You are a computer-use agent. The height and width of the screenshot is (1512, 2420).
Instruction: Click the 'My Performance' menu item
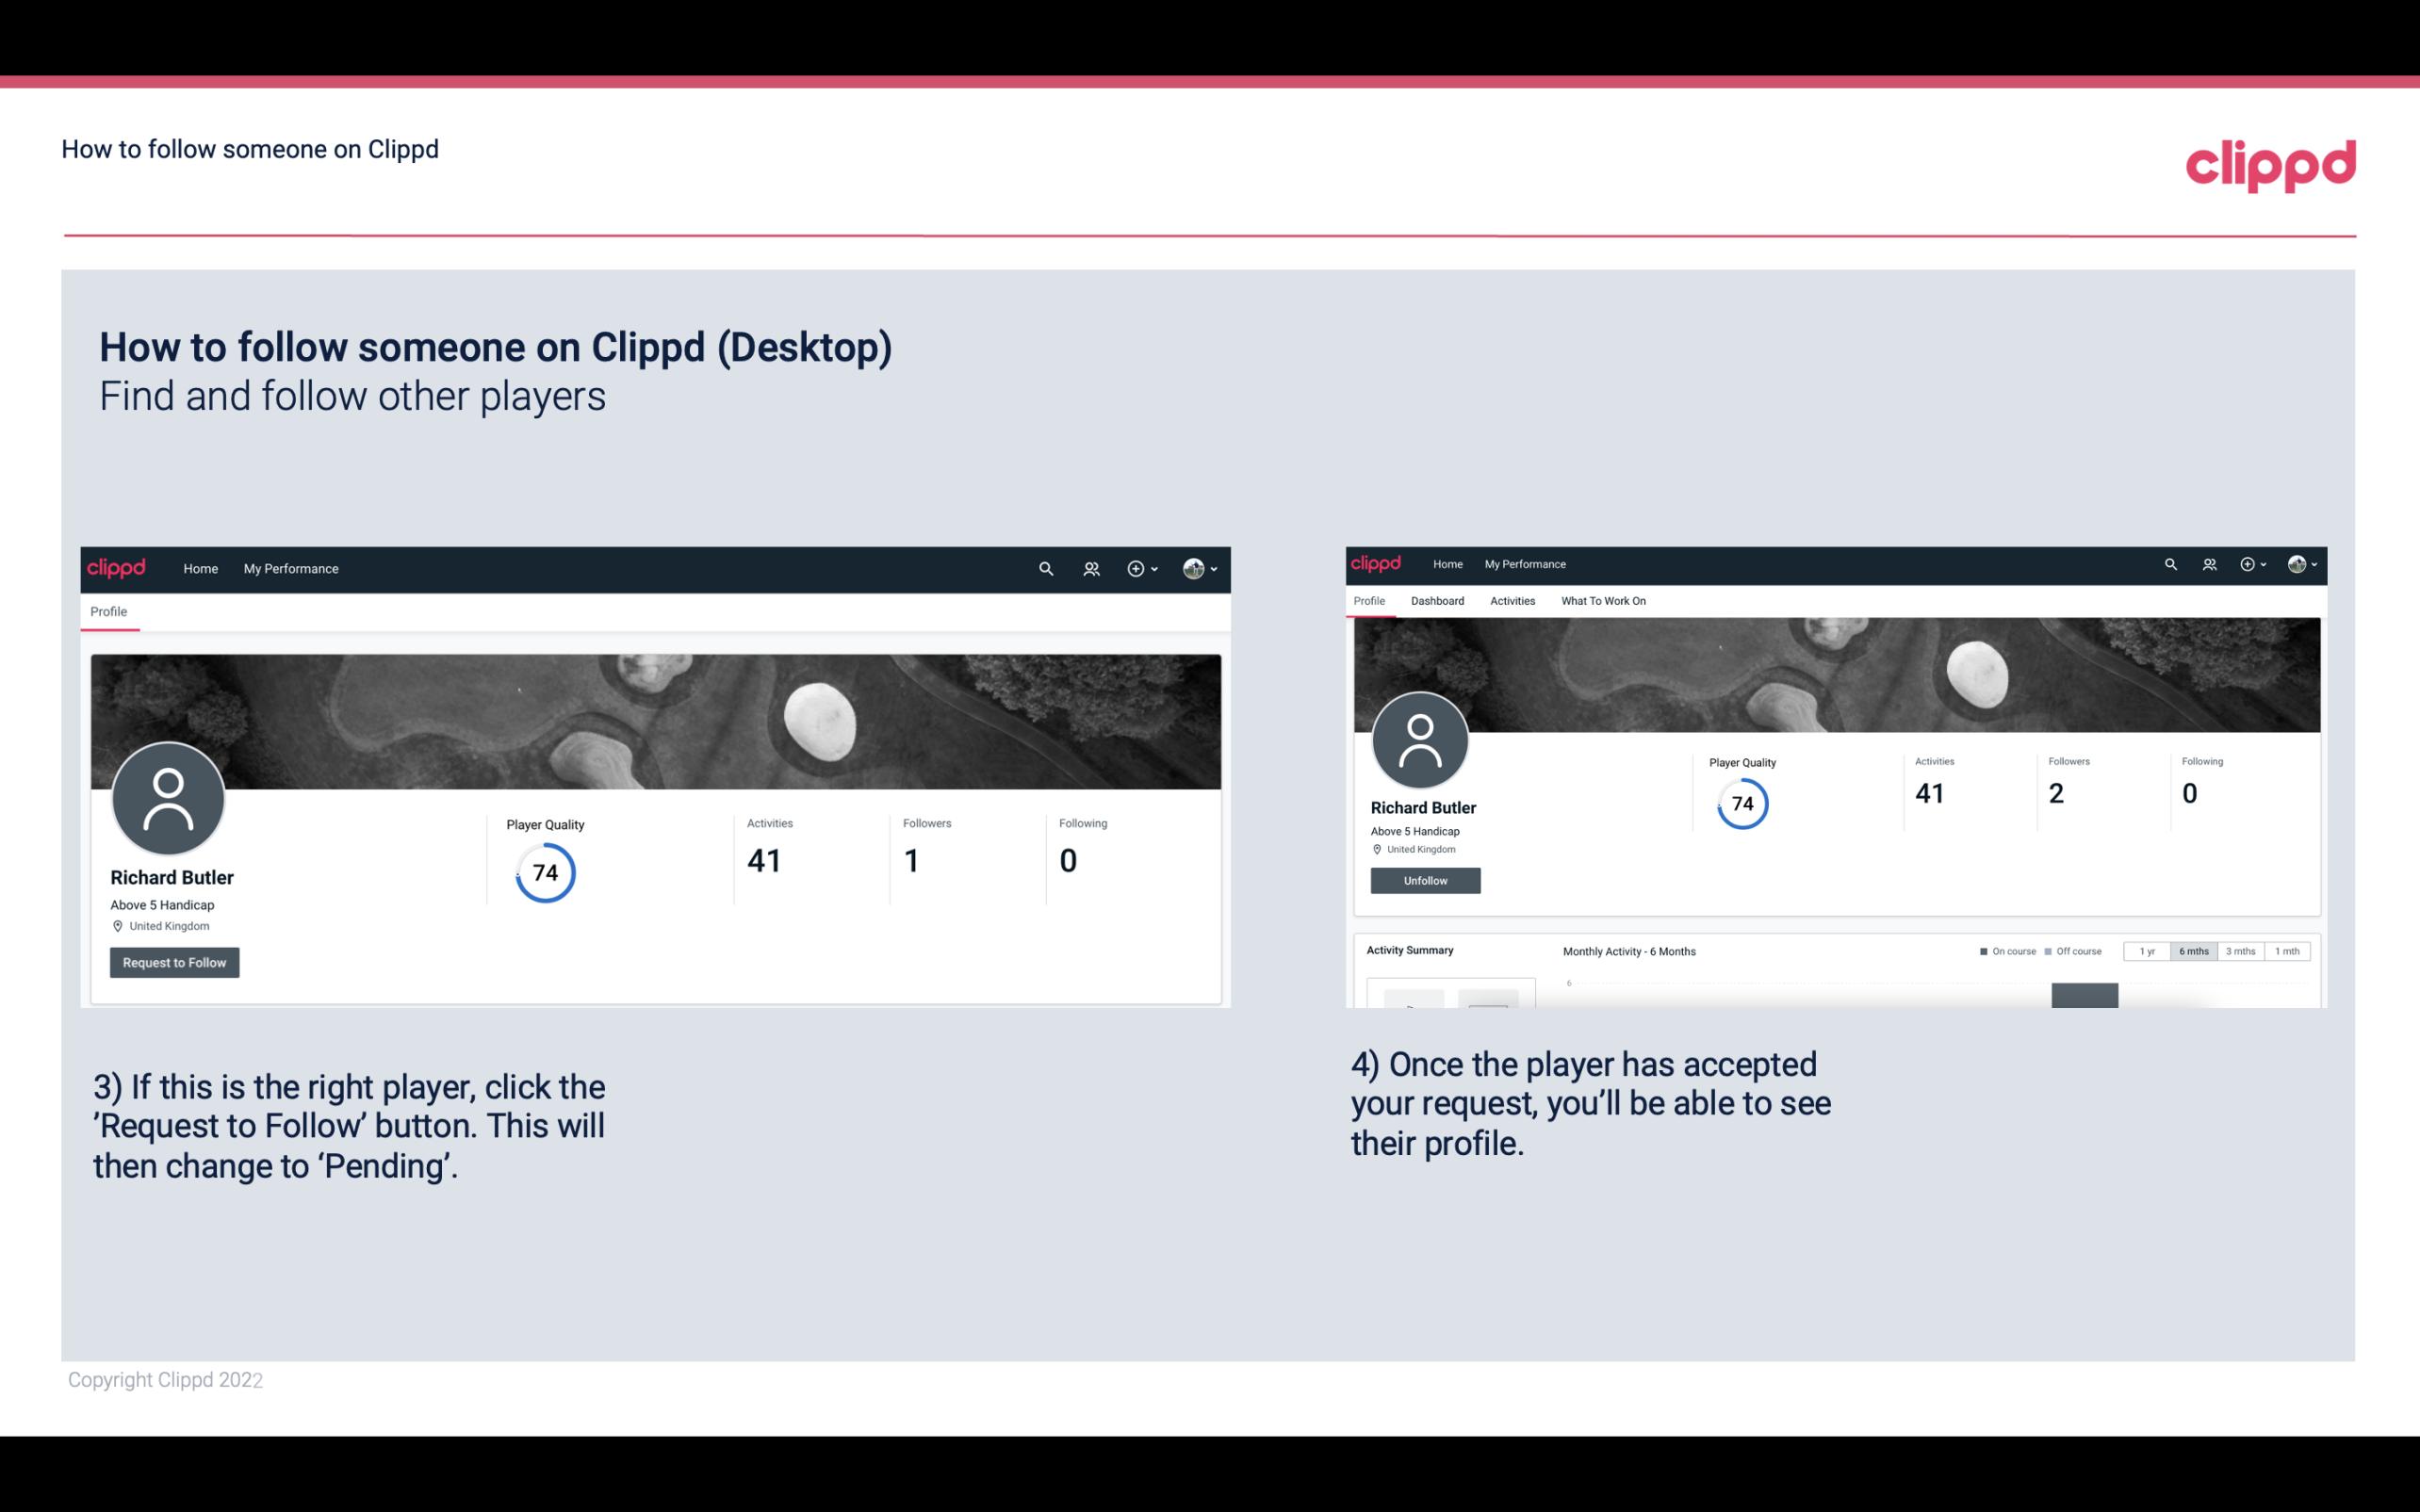(x=289, y=568)
